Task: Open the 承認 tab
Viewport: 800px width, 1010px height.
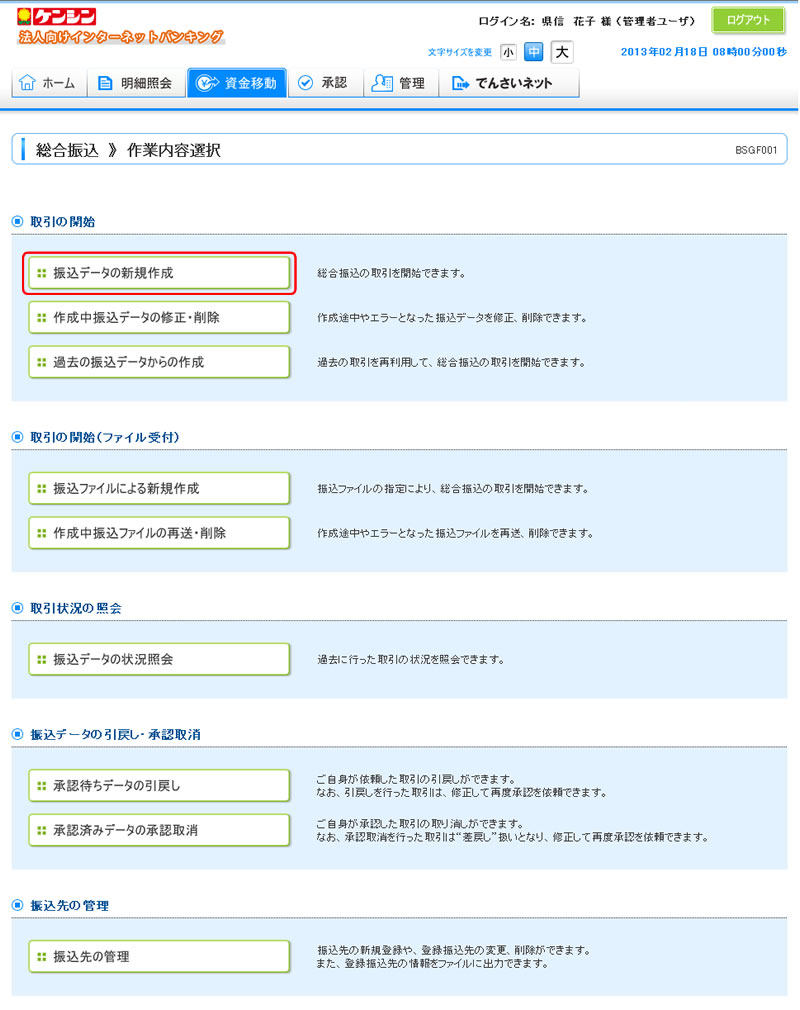Action: tap(323, 83)
